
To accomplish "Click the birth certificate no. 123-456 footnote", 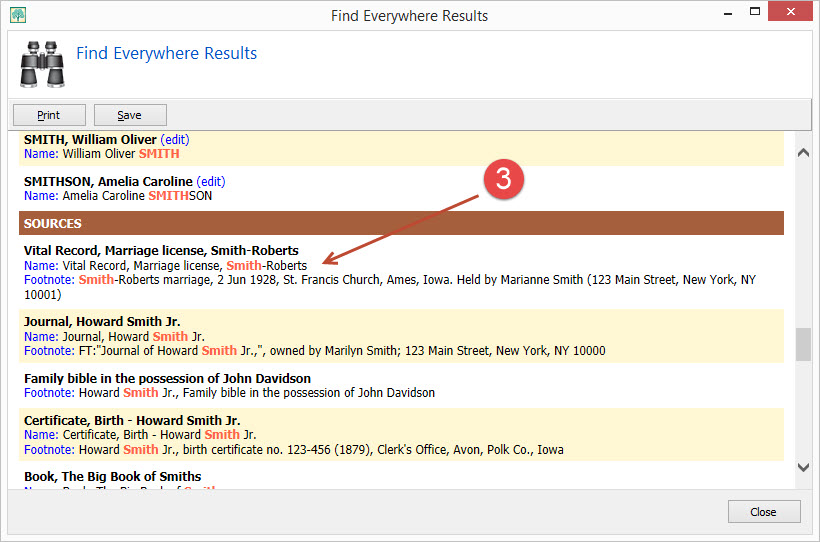I will (x=293, y=449).
